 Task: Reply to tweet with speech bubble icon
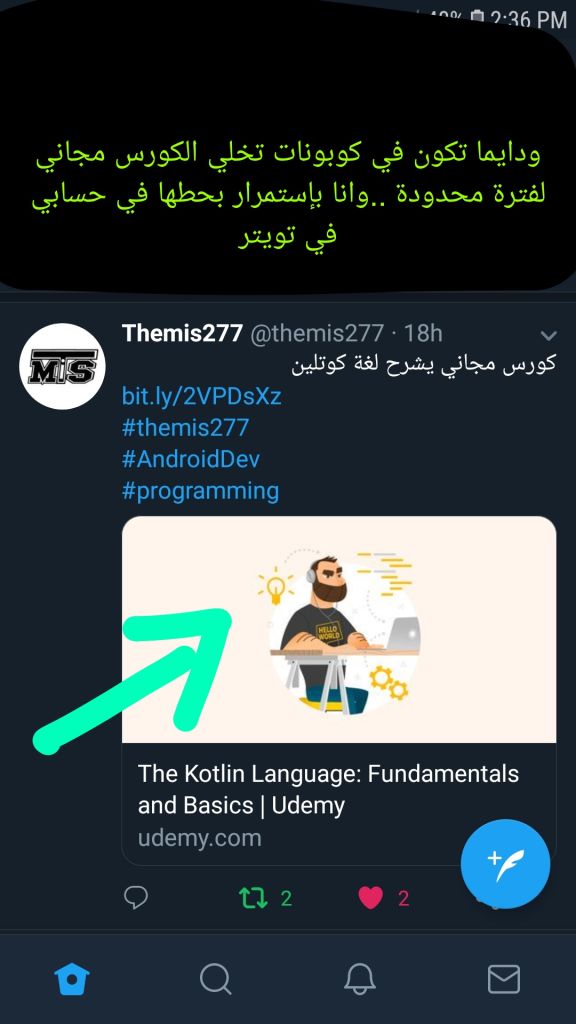click(136, 898)
